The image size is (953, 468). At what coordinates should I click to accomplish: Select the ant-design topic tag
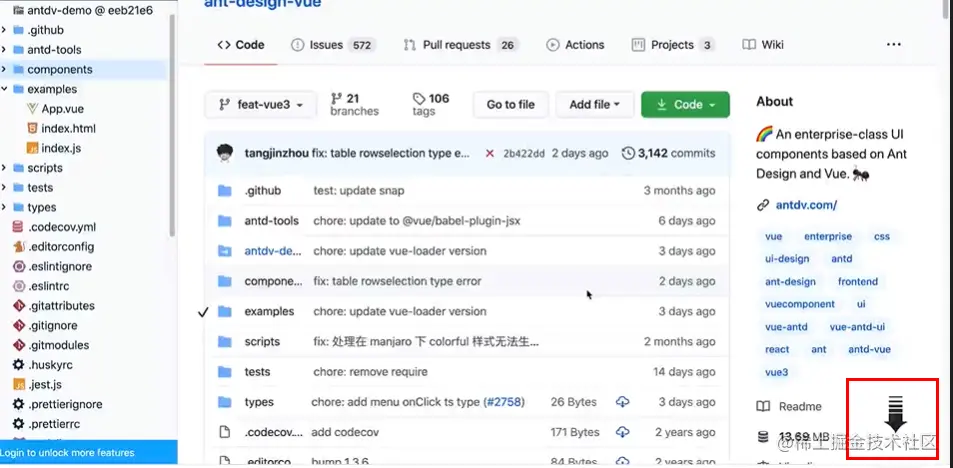point(790,281)
